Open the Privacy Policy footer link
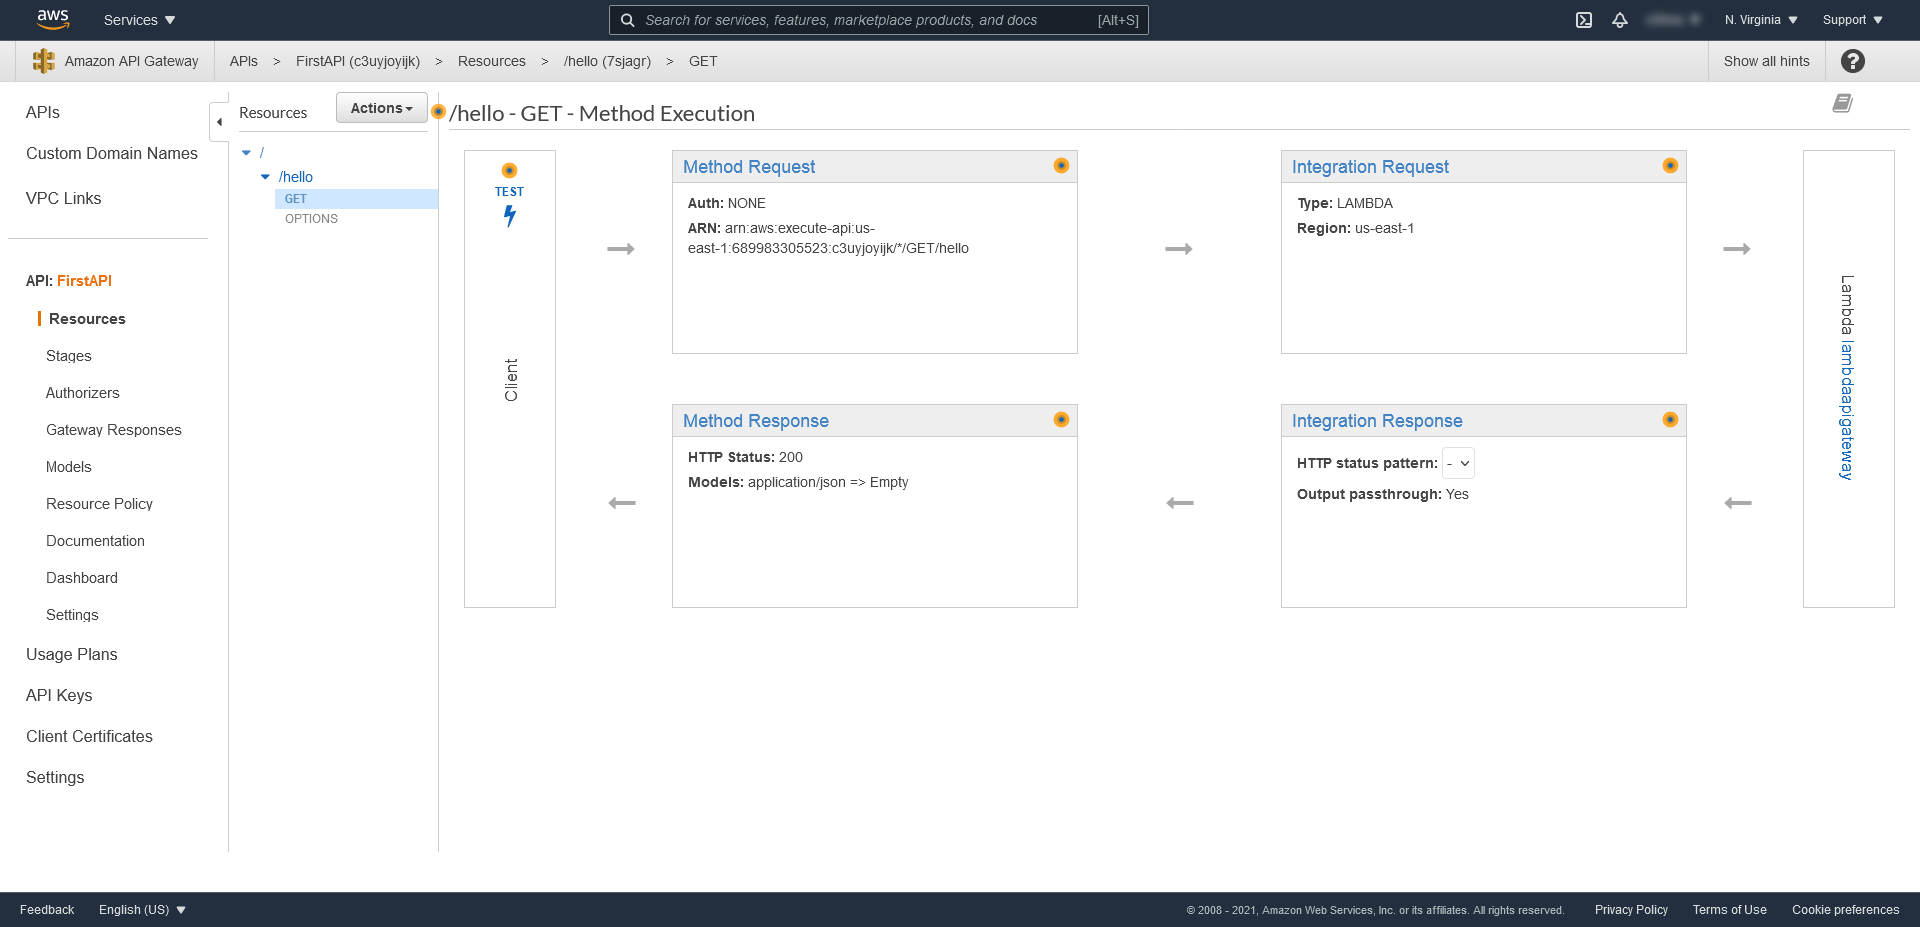The height and width of the screenshot is (927, 1920). pos(1631,910)
